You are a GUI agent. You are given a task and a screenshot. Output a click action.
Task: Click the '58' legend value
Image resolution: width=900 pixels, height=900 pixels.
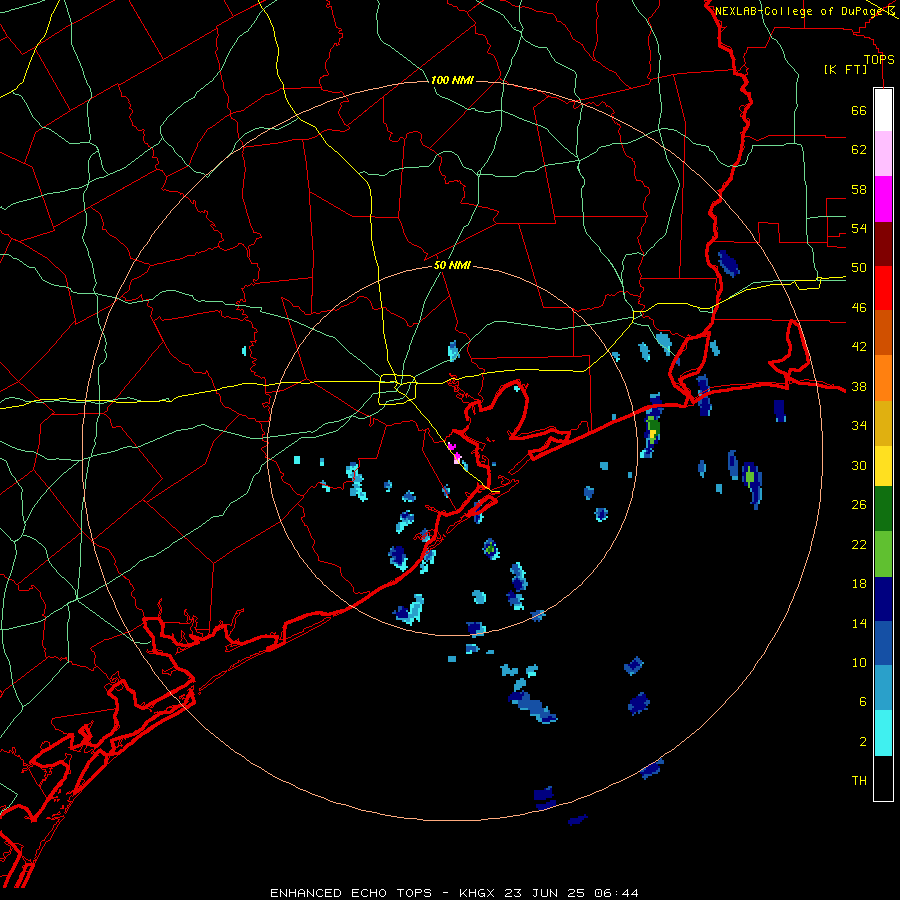[x=859, y=189]
